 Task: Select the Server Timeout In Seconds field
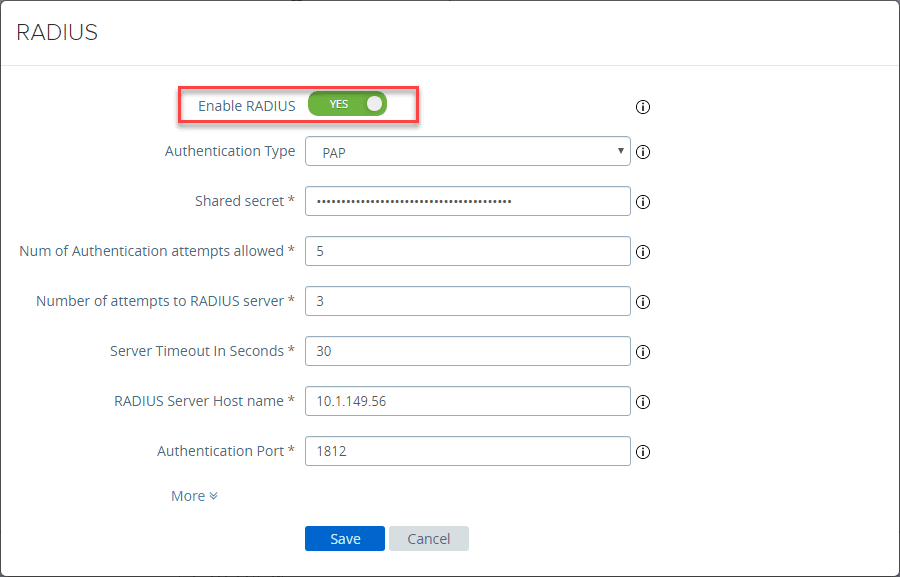pyautogui.click(x=467, y=351)
